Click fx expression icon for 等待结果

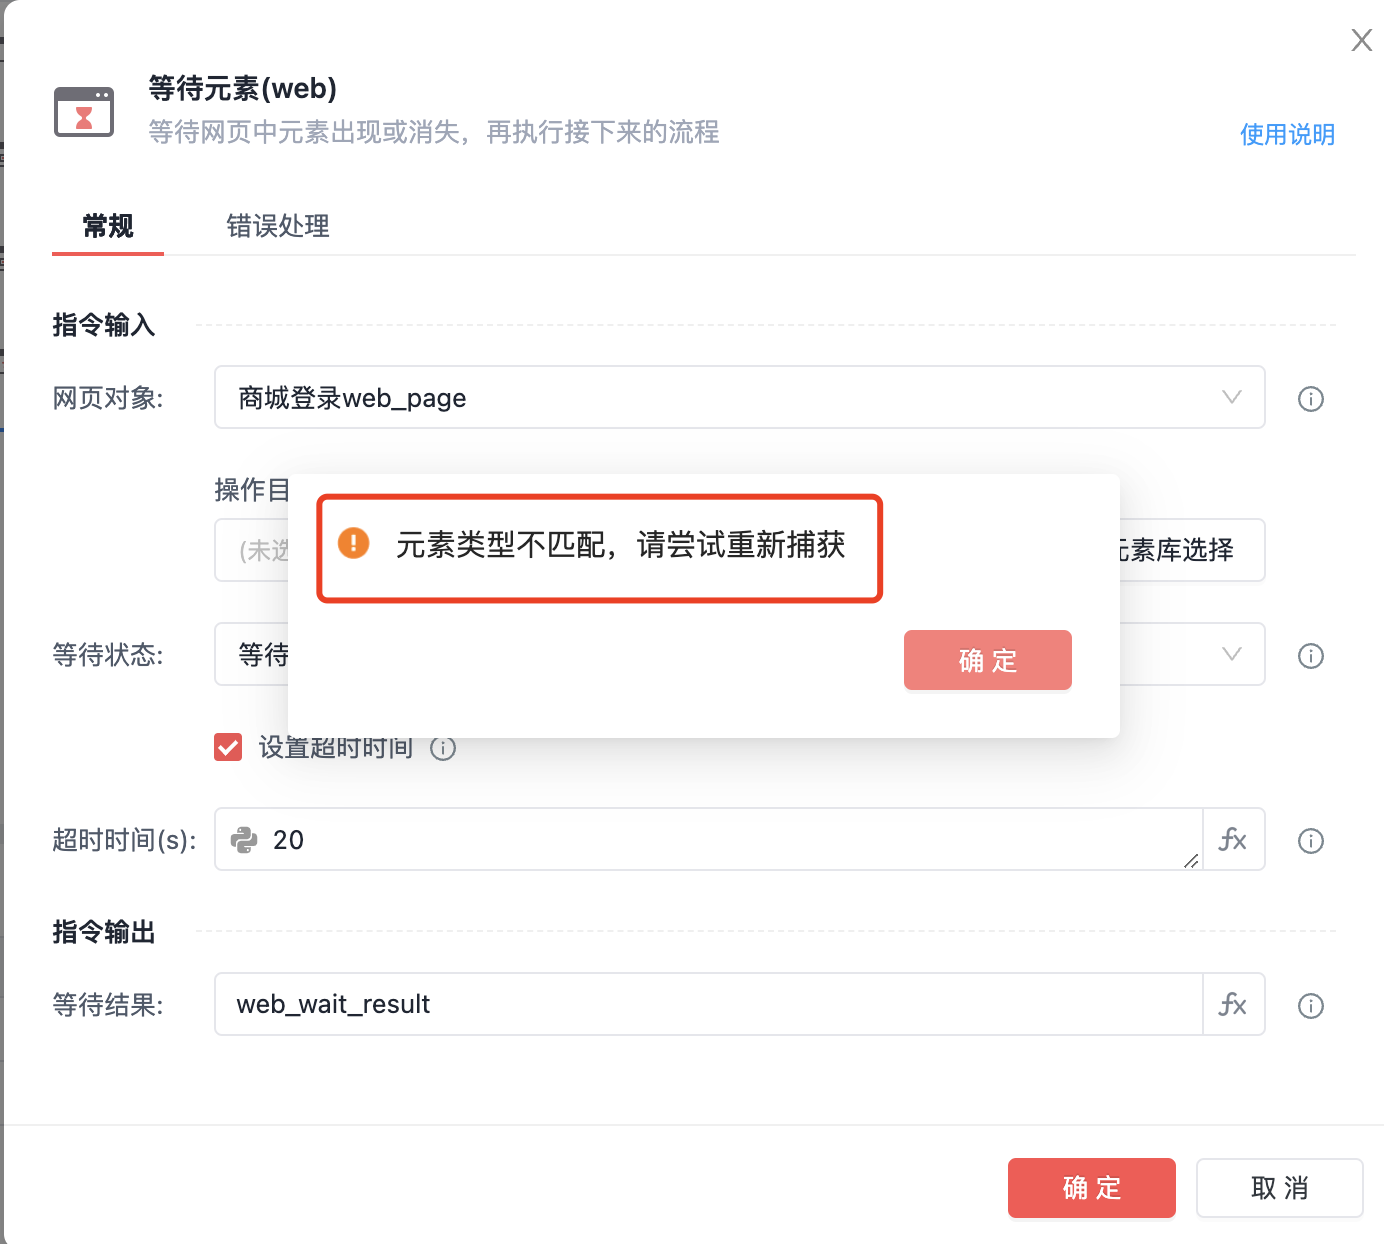pyautogui.click(x=1233, y=1004)
